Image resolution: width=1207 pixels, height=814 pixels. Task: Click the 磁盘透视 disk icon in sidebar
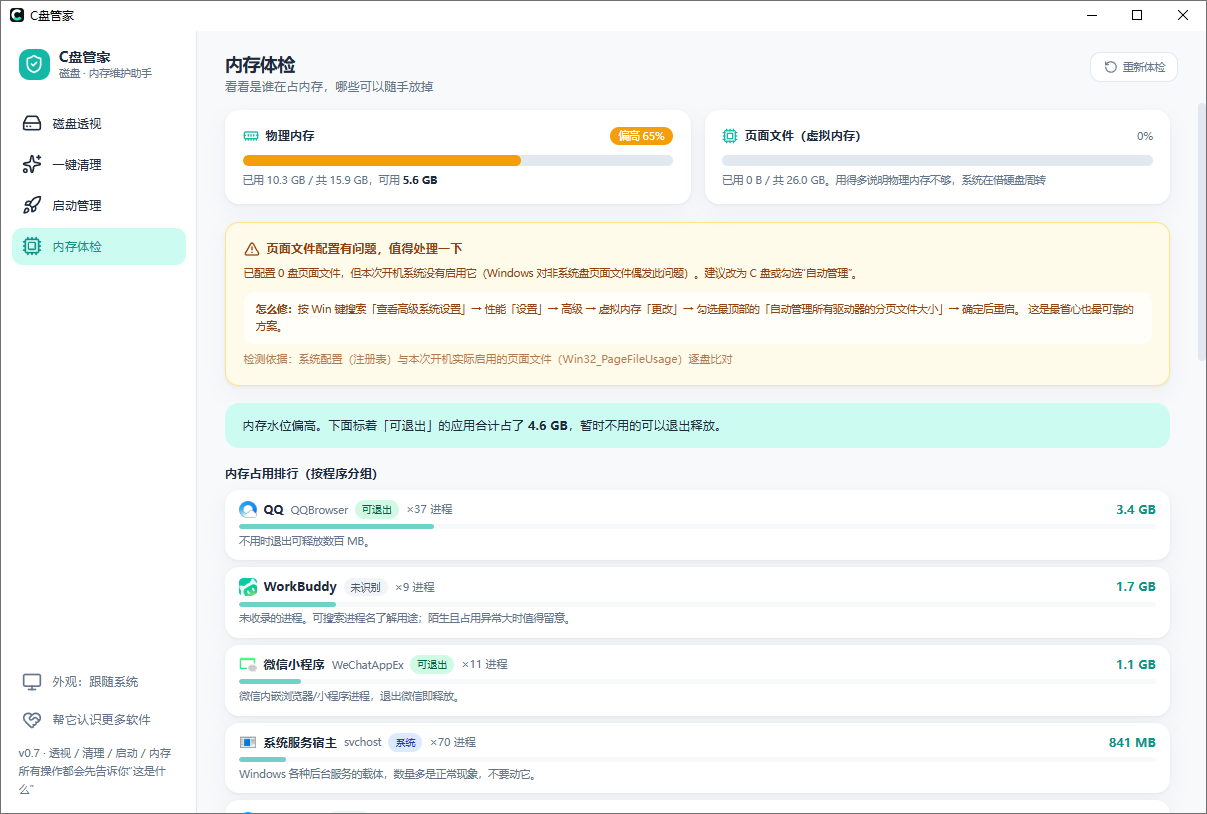[32, 123]
